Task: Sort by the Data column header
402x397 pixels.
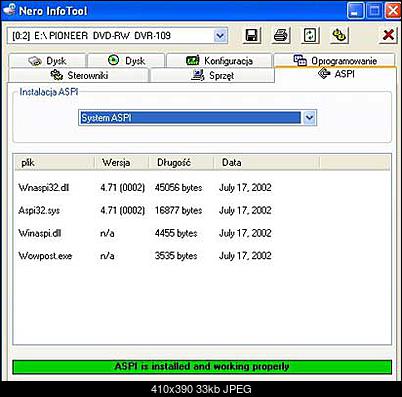Action: pos(267,163)
